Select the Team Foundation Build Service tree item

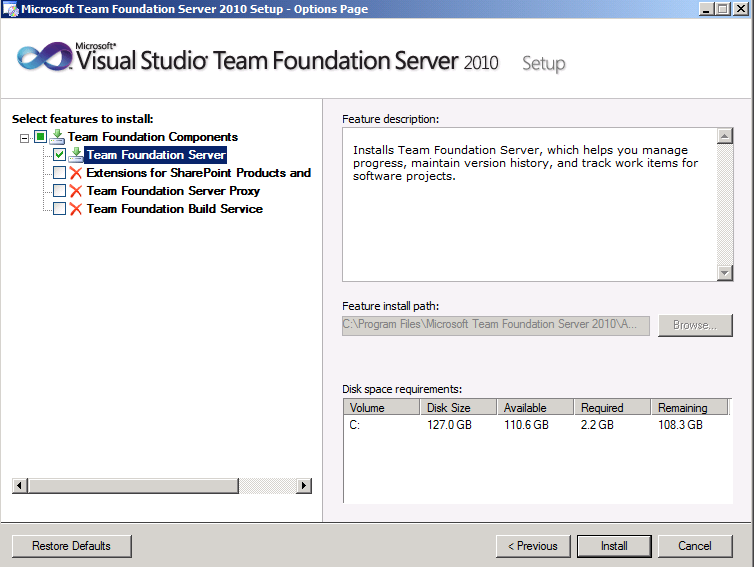(174, 209)
